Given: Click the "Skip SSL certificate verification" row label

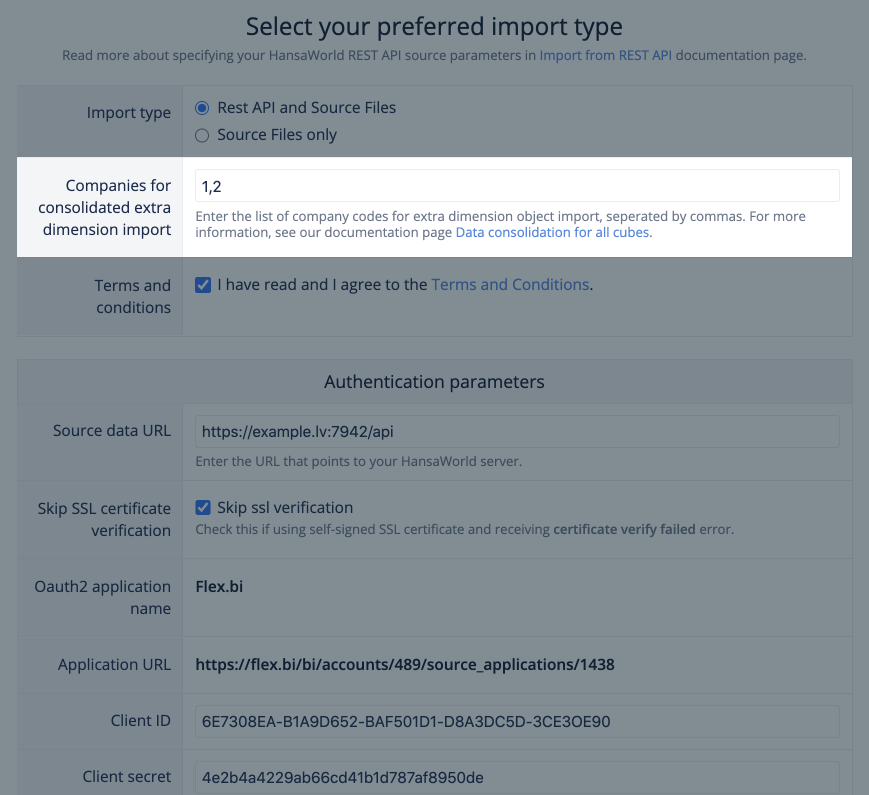Looking at the screenshot, I should coord(103,519).
